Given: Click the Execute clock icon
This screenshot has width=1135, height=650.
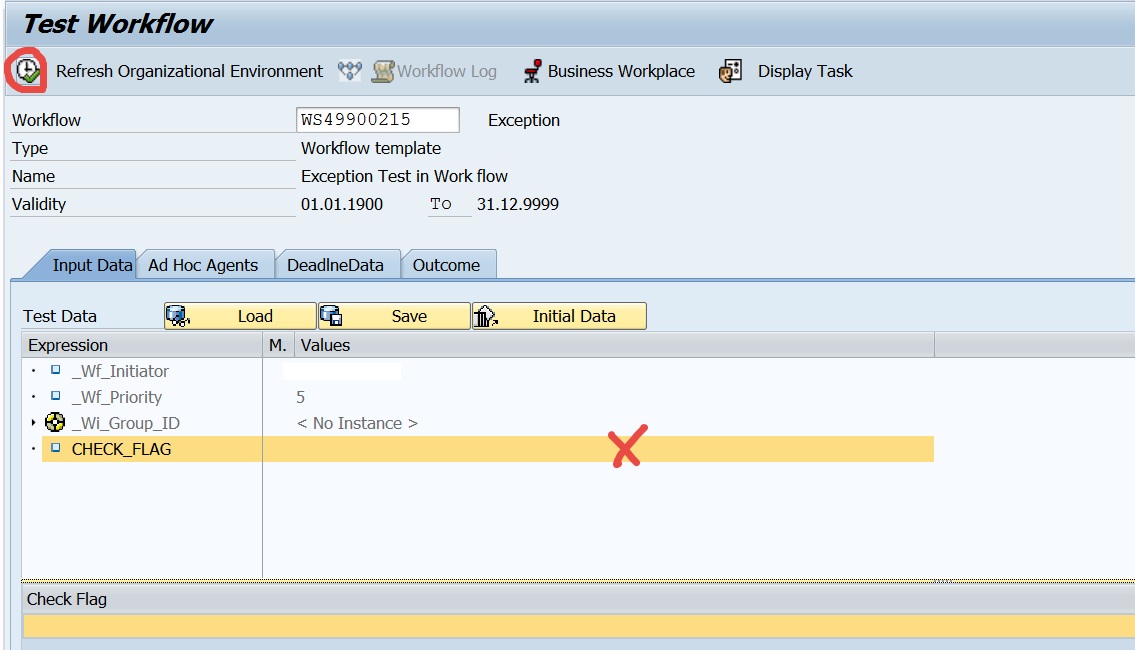Looking at the screenshot, I should tap(28, 71).
